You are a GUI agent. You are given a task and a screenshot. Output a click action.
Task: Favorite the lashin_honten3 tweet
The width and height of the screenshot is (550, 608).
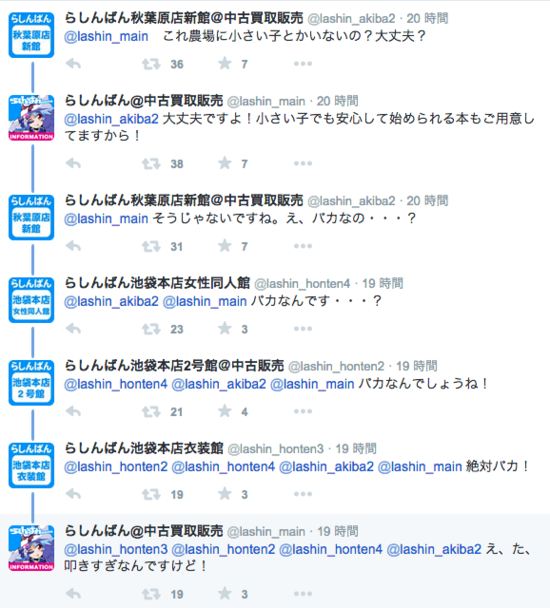(x=225, y=494)
